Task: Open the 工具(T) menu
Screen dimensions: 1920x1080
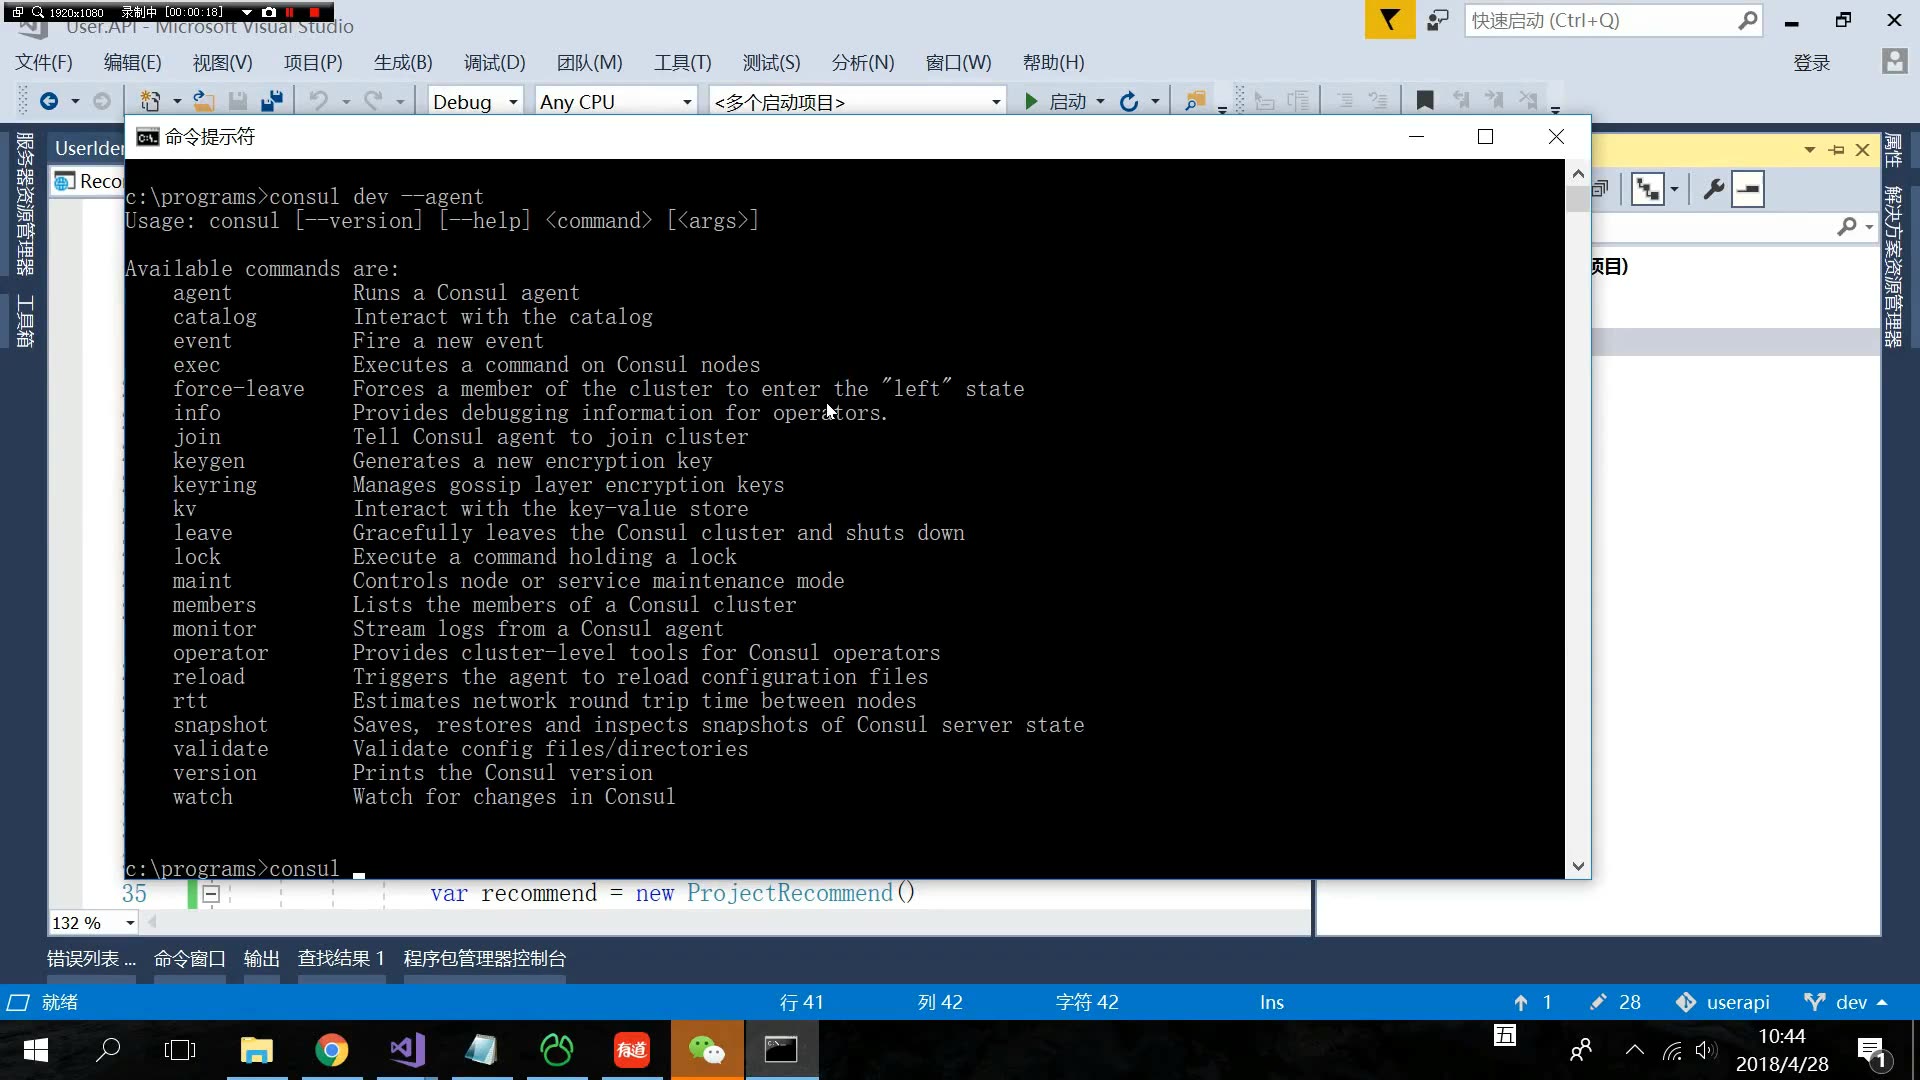Action: pos(683,63)
